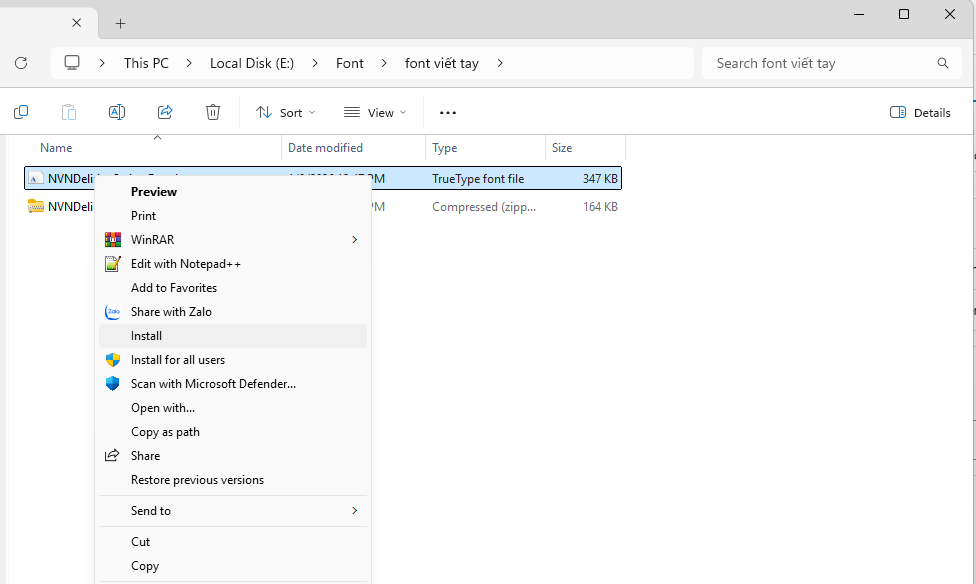Screen dimensions: 976x584
Task: Click the Delete trash icon in the toolbar
Action: click(213, 112)
